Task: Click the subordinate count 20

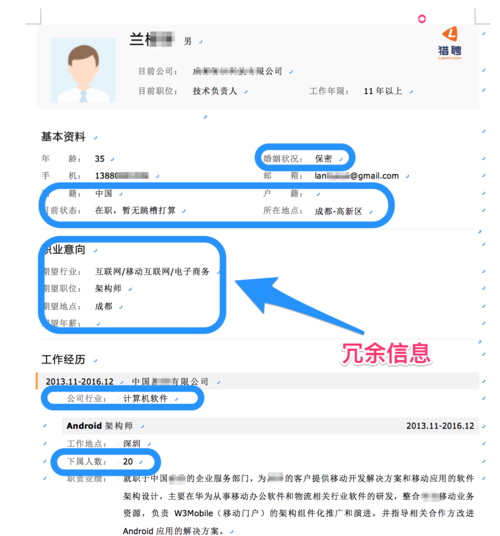Action: point(128,461)
